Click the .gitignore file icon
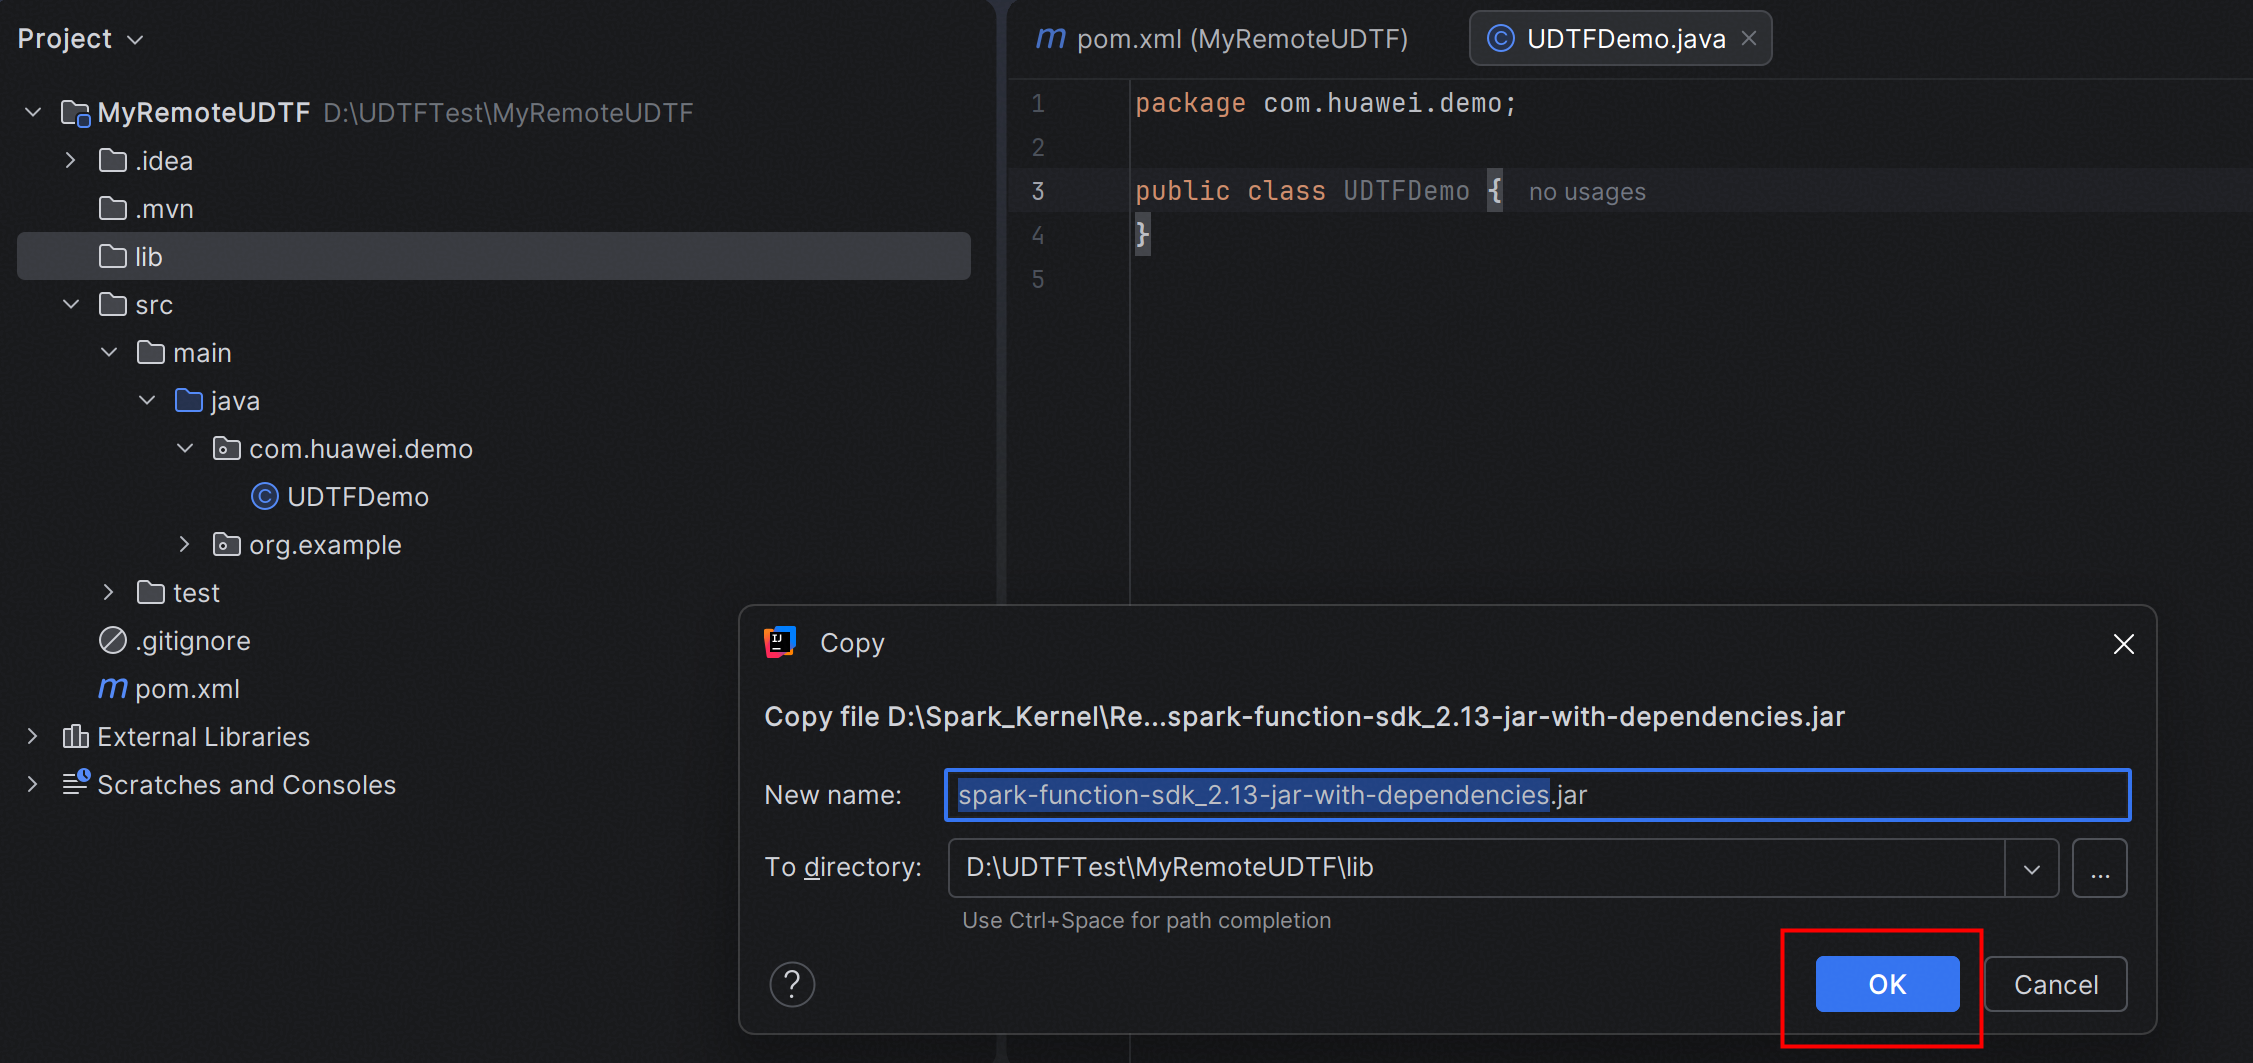 tap(113, 640)
